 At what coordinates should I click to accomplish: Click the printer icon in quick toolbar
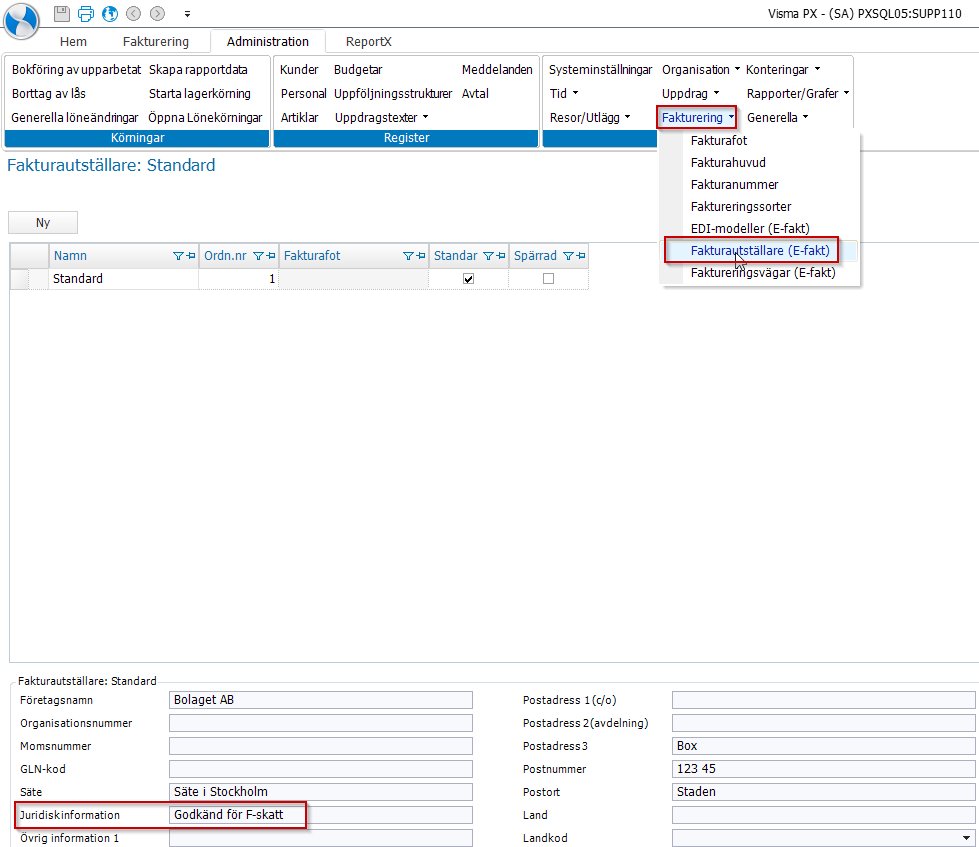point(86,14)
